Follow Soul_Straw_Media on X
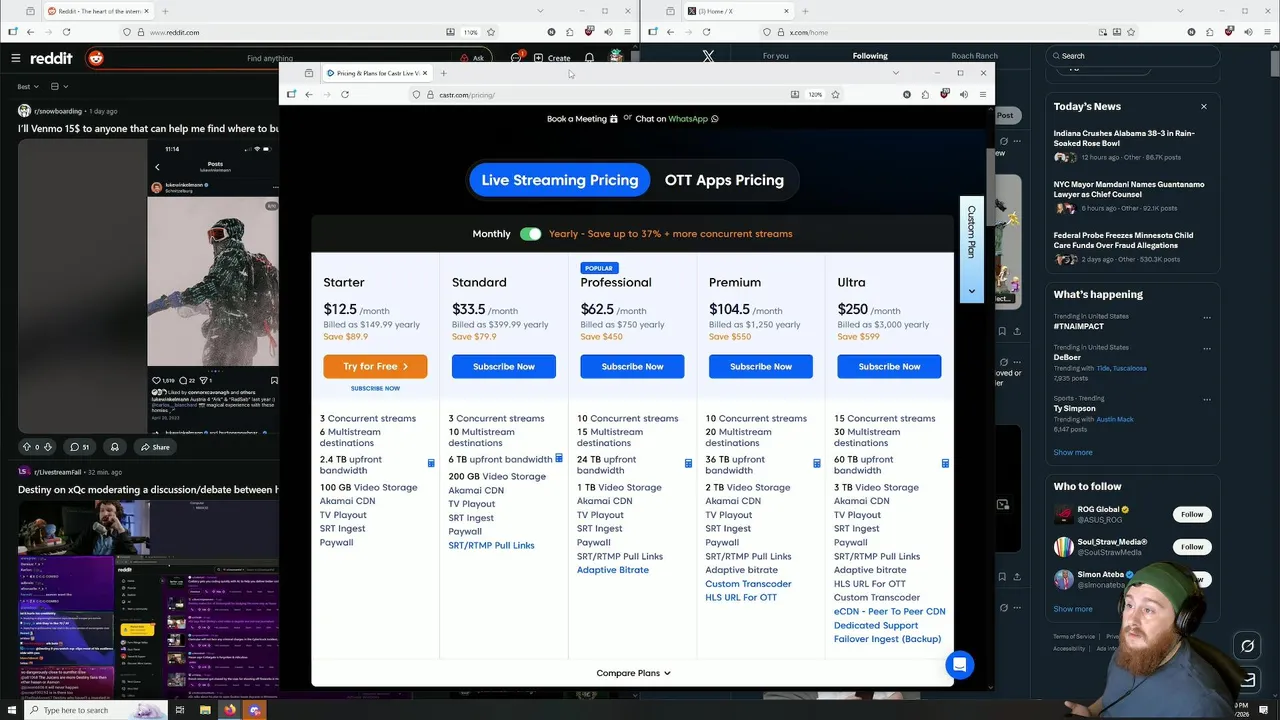The height and width of the screenshot is (720, 1280). pos(1192,547)
